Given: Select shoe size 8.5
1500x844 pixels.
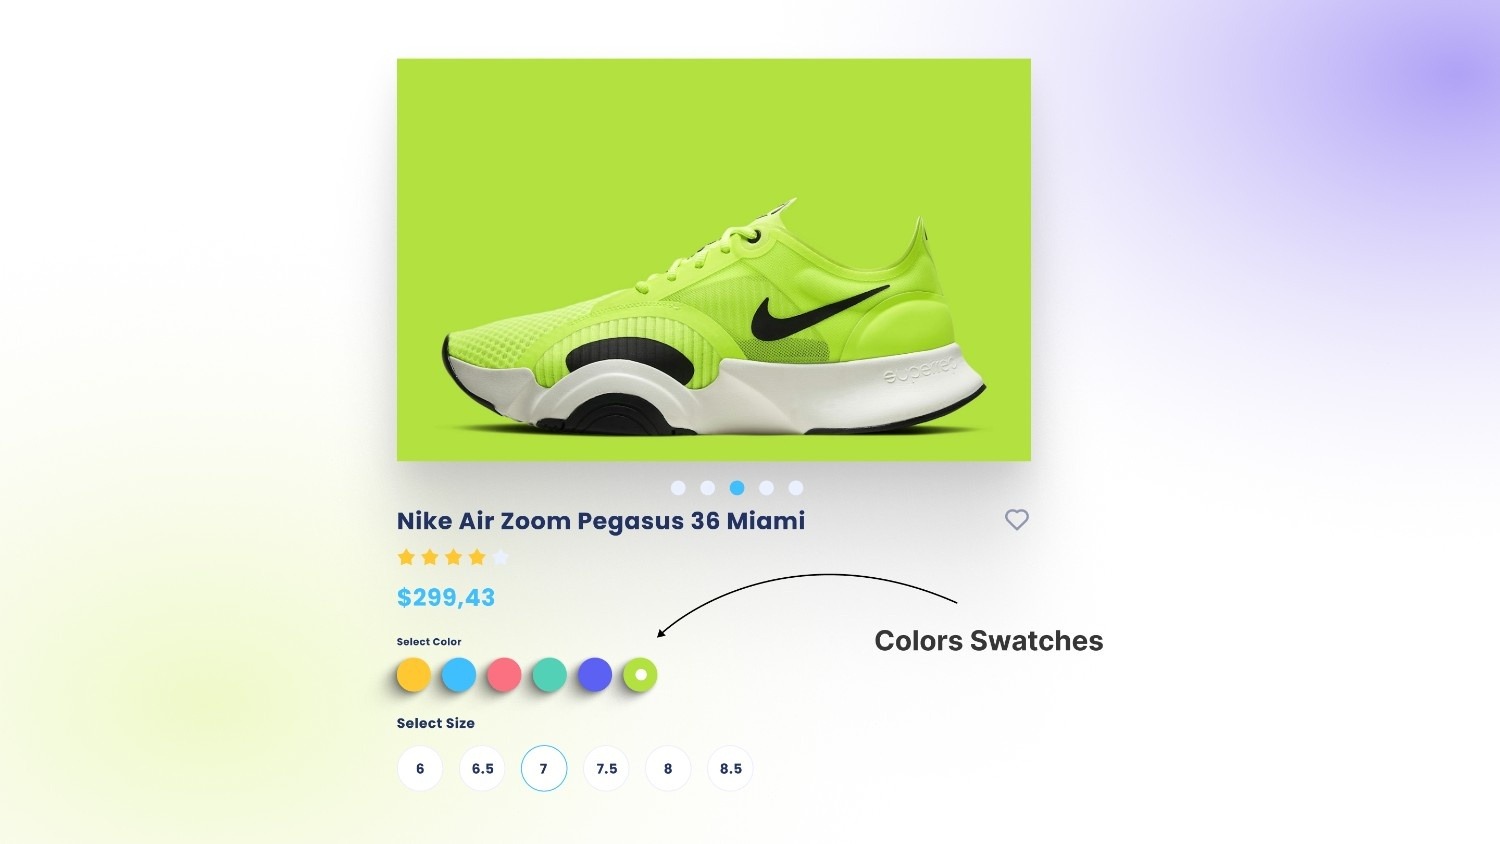Looking at the screenshot, I should click(x=730, y=768).
